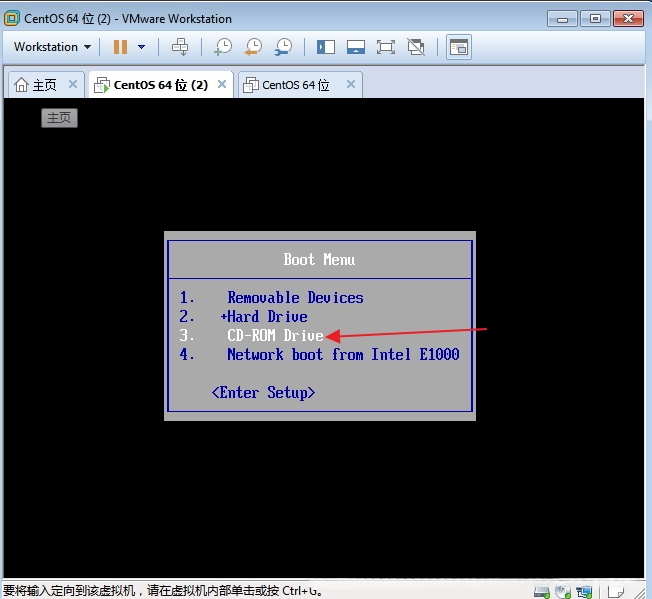Open the Workstation menu dropdown

click(x=52, y=47)
